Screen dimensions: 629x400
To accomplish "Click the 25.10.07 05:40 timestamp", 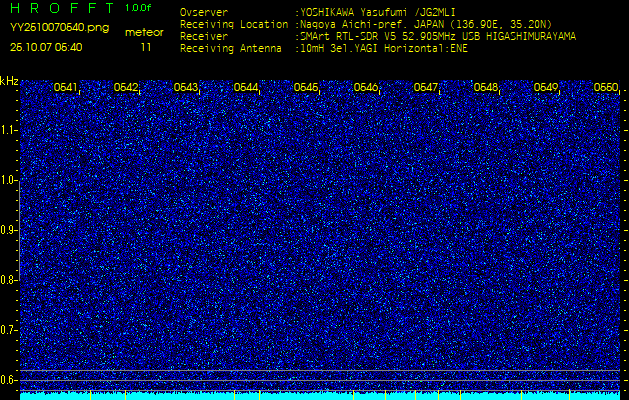I will pyautogui.click(x=46, y=47).
